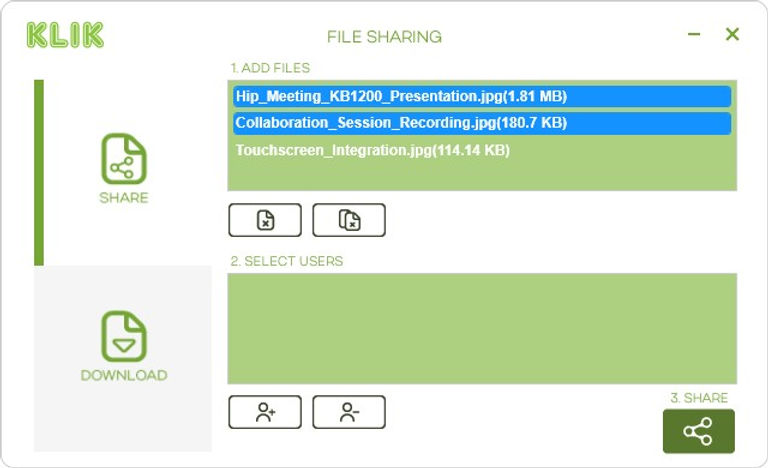Image resolution: width=768 pixels, height=468 pixels.
Task: Click the add user icon
Action: pyautogui.click(x=265, y=412)
